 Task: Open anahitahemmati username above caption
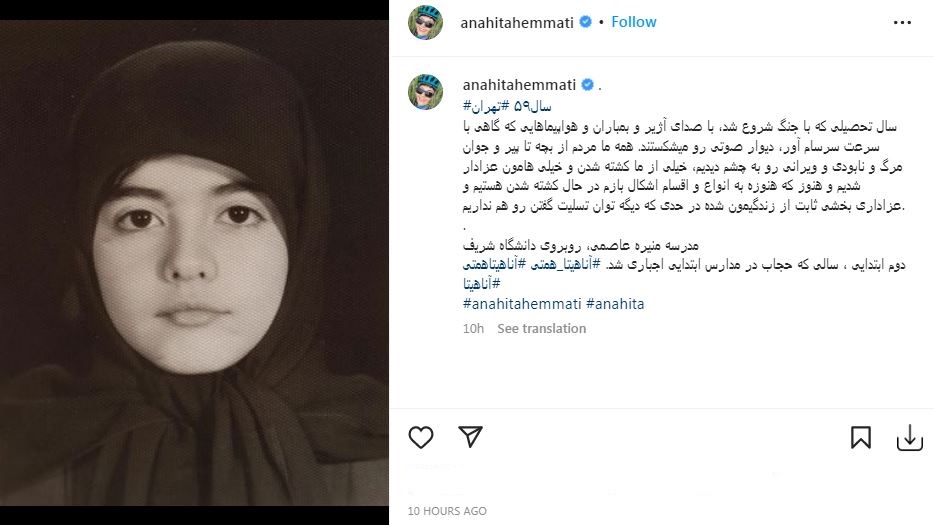coord(519,85)
